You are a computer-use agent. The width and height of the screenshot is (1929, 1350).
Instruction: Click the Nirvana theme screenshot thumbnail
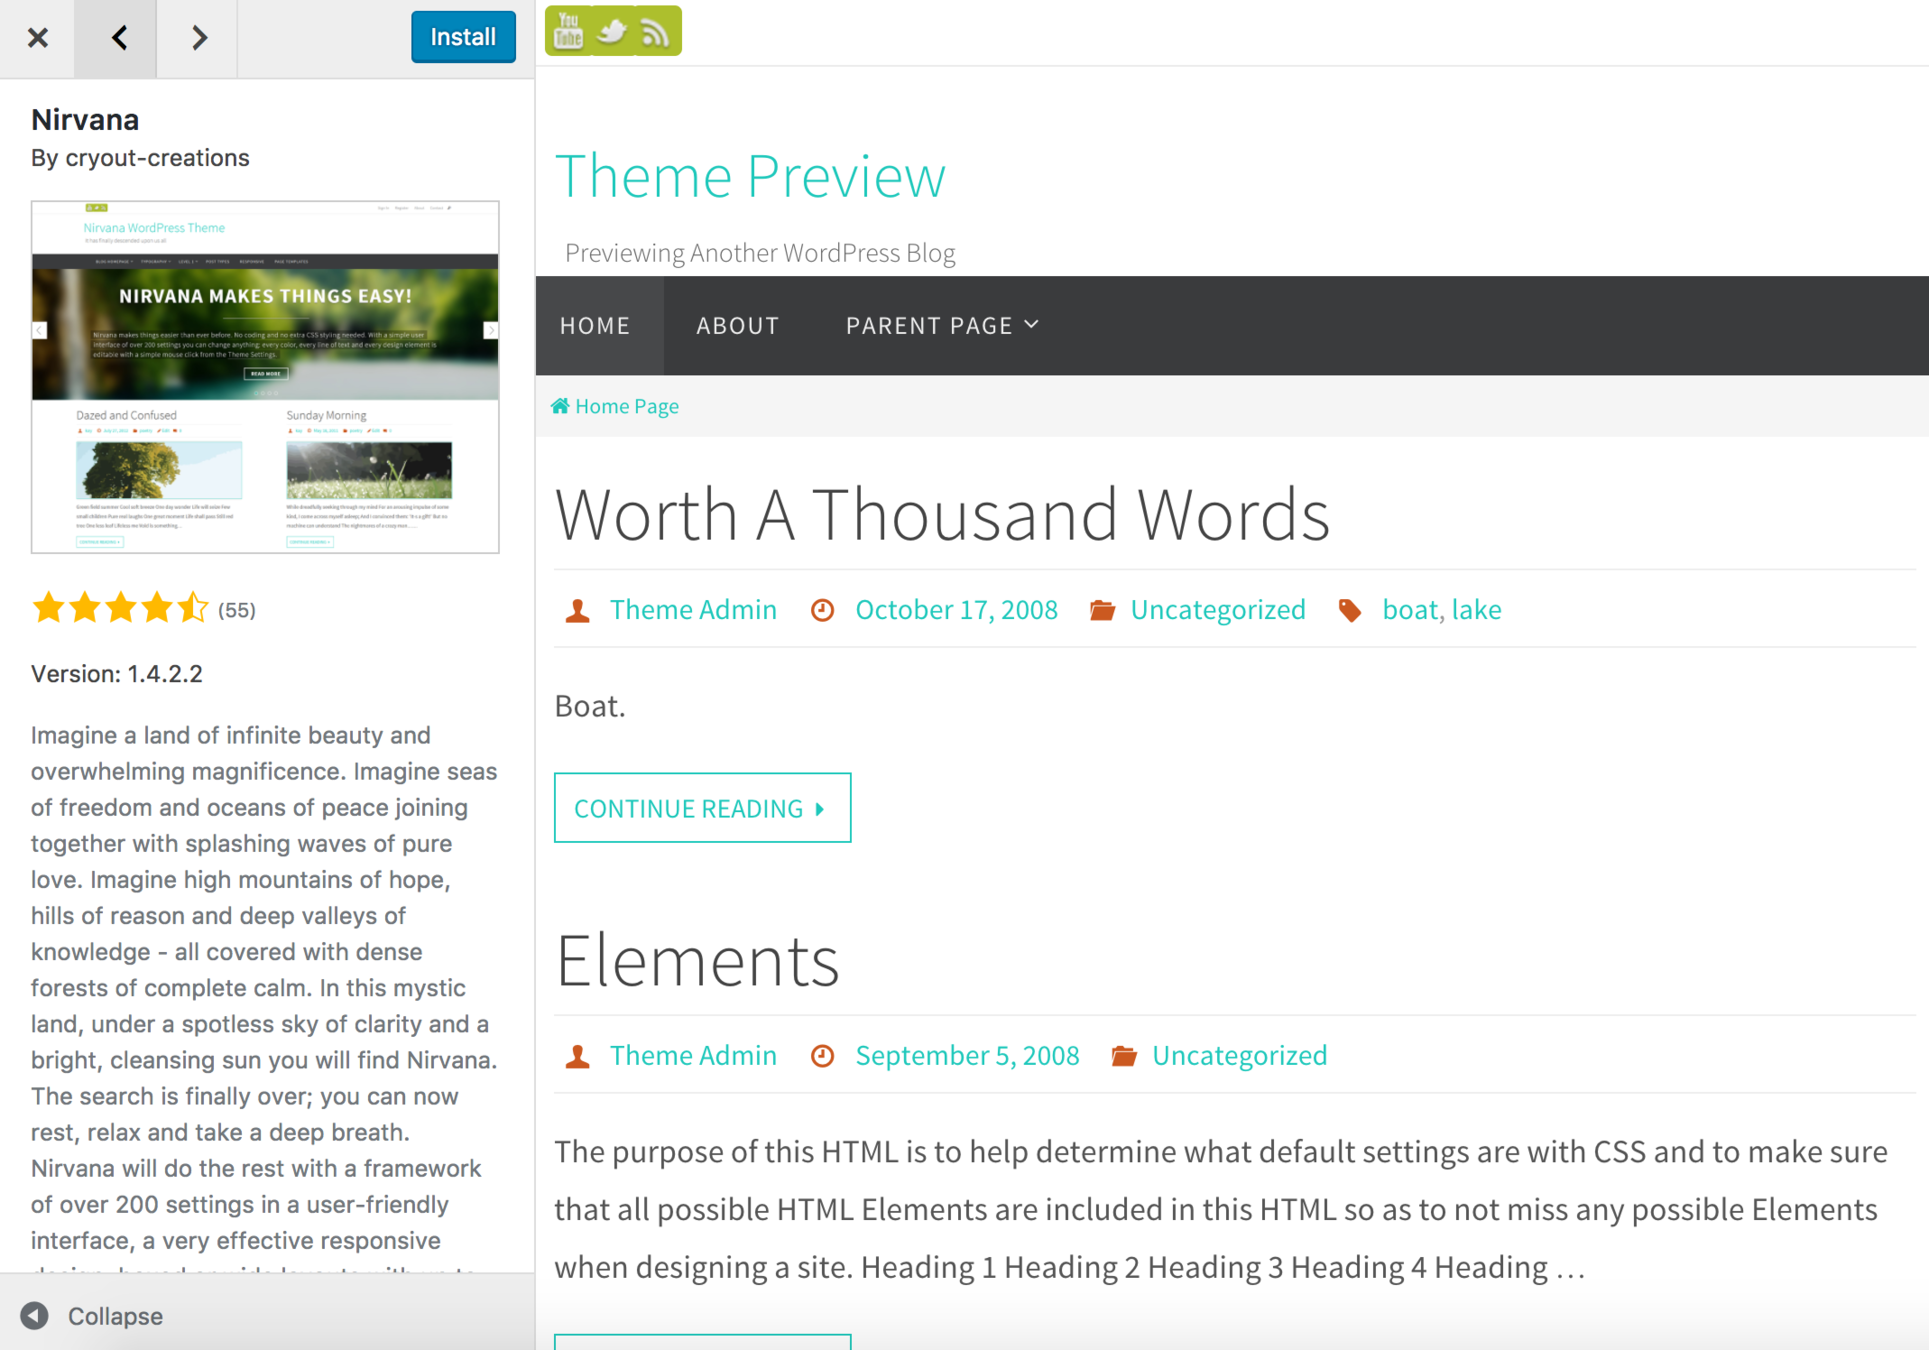tap(265, 377)
